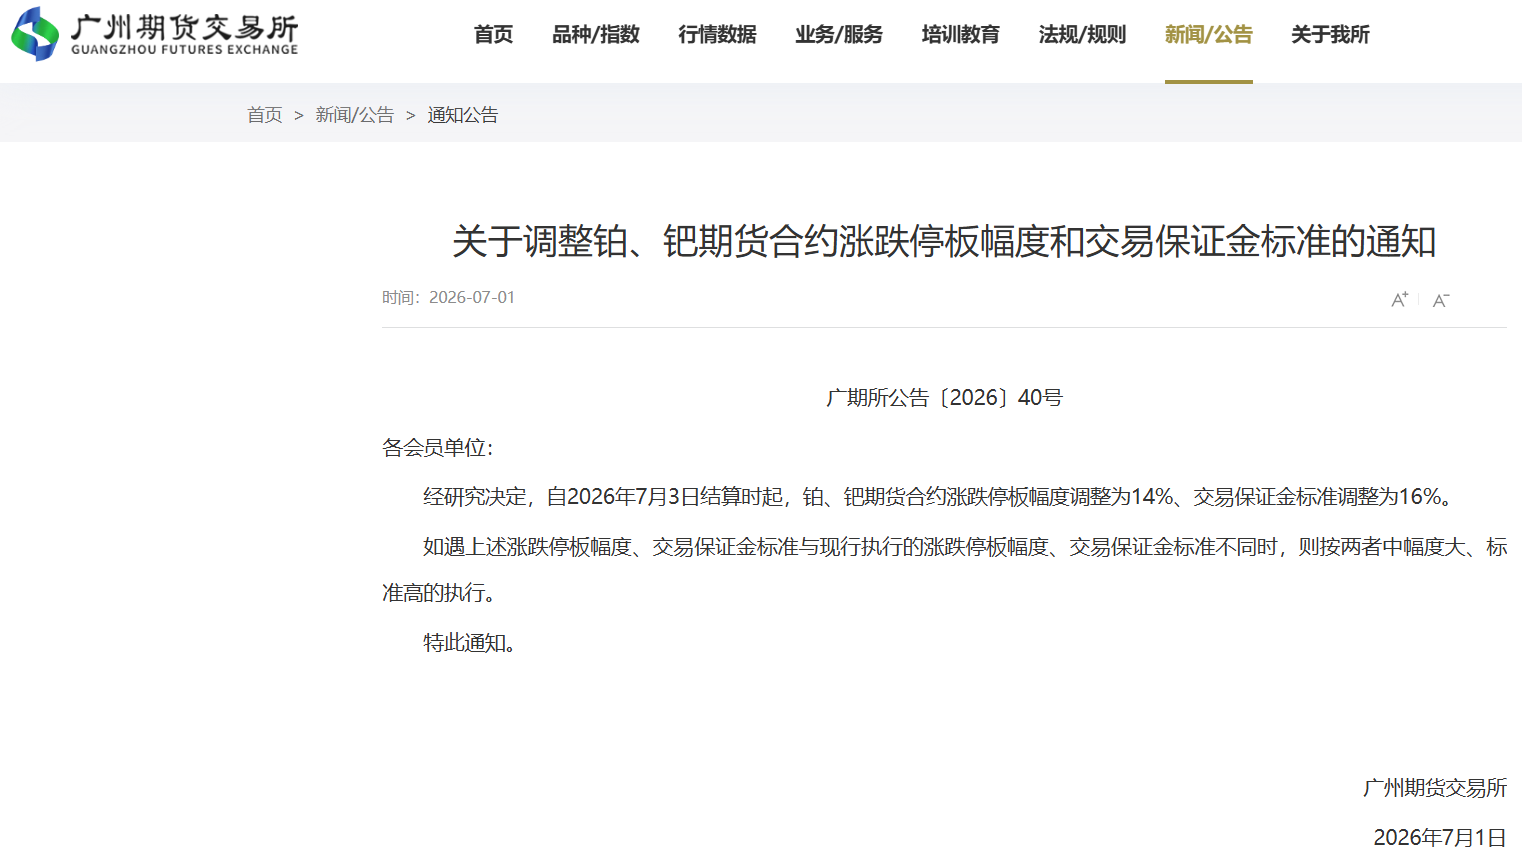
Task: Click the announcement number 广期所公告〔2026〕40号
Action: pos(944,398)
